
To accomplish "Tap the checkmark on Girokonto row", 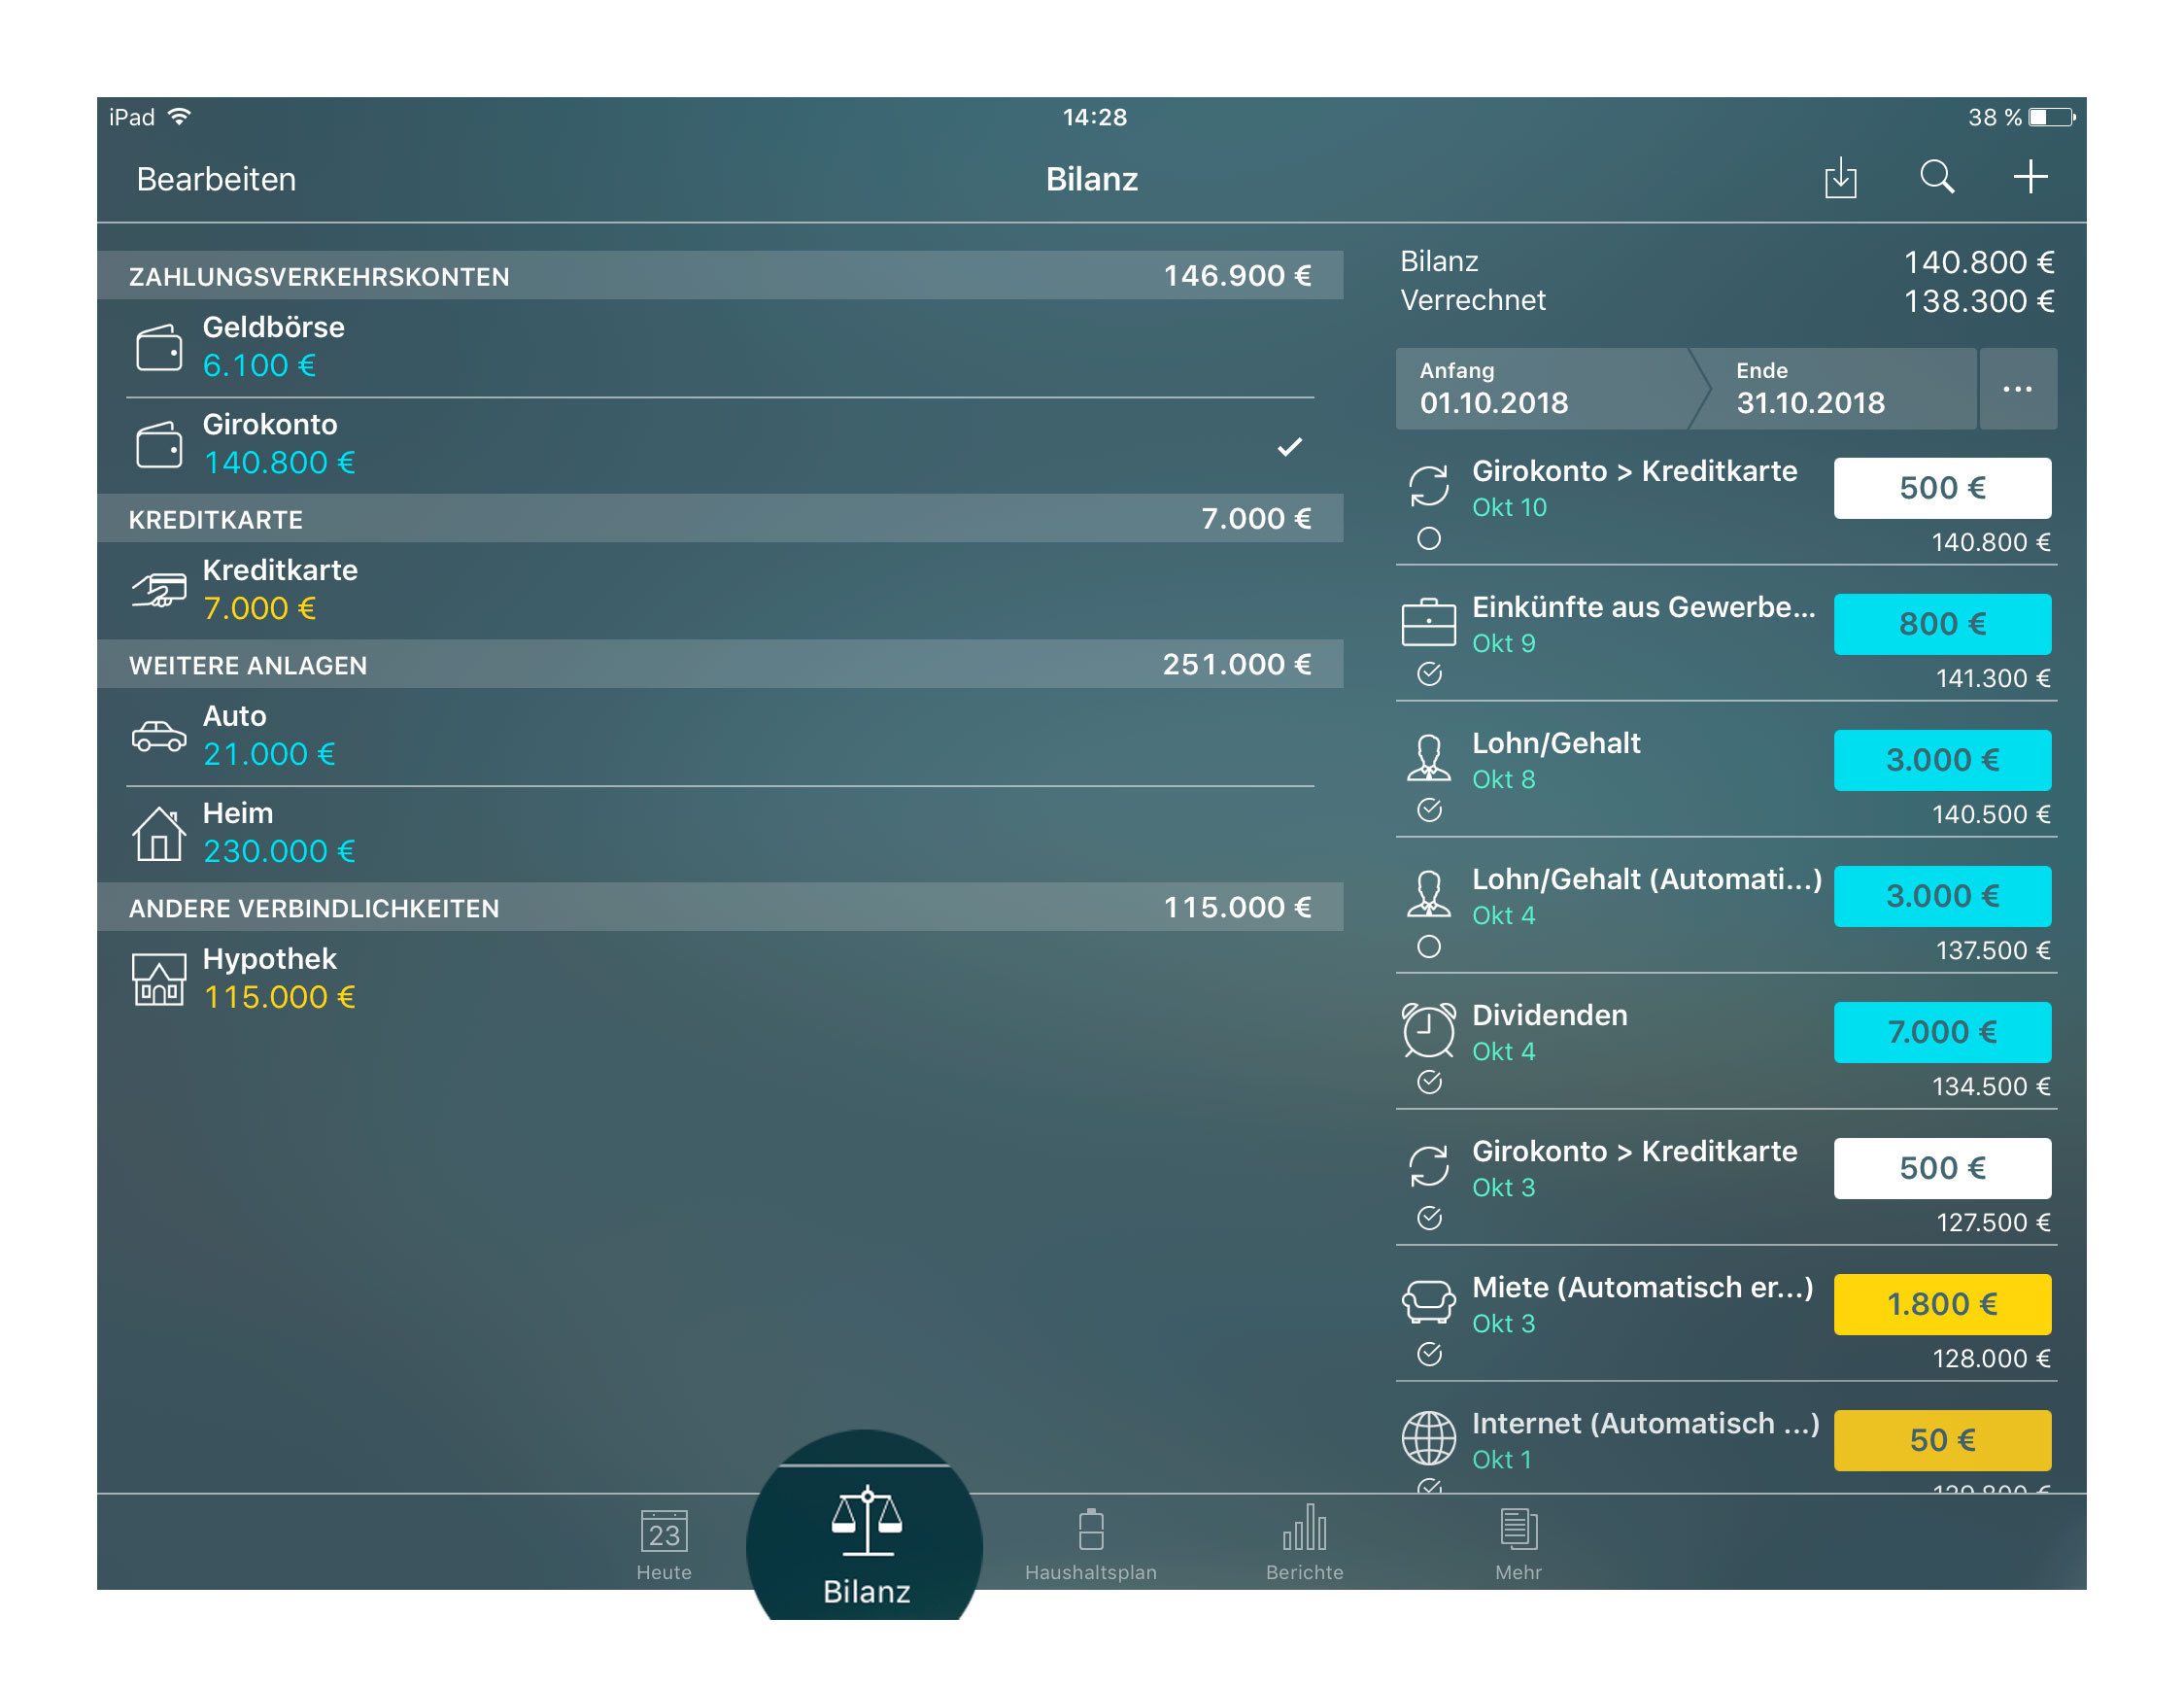I will [1290, 446].
